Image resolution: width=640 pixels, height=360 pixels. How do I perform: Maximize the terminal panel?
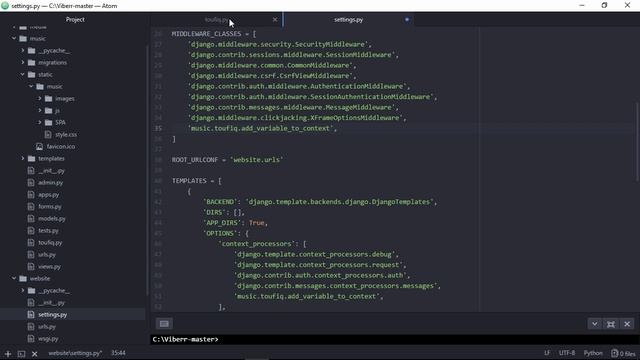click(x=611, y=324)
